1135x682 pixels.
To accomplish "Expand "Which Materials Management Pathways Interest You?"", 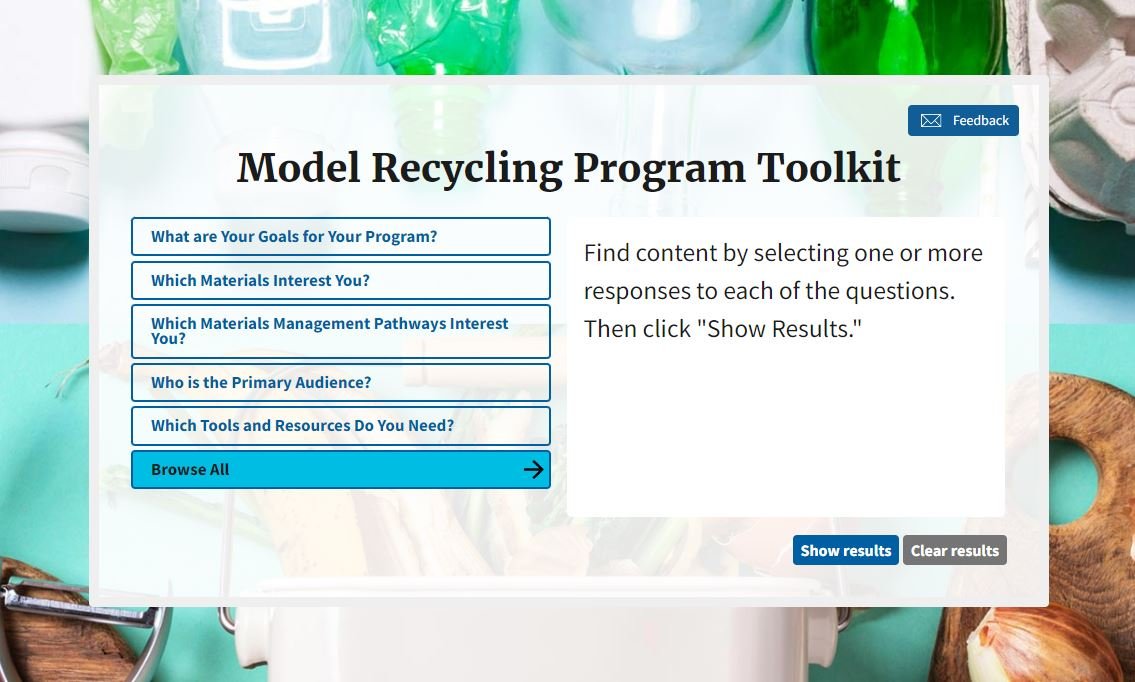I will [x=340, y=330].
